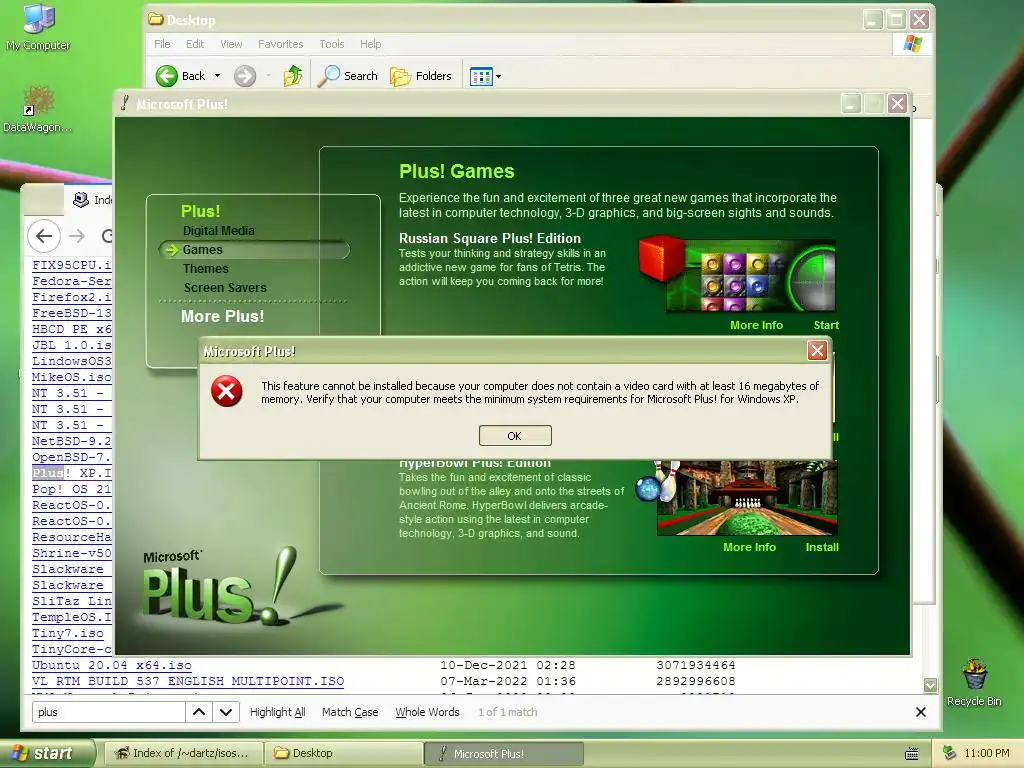
Task: Open the Ubuntu 20.04 x64.iso link
Action: (x=112, y=665)
